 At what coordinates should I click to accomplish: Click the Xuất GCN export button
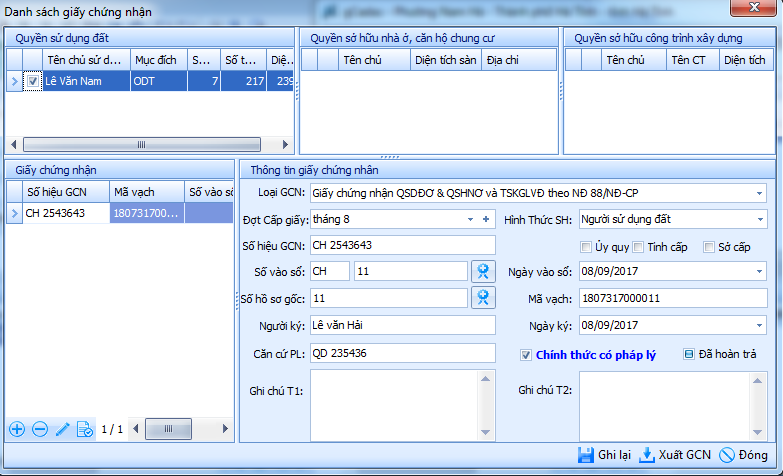point(675,456)
